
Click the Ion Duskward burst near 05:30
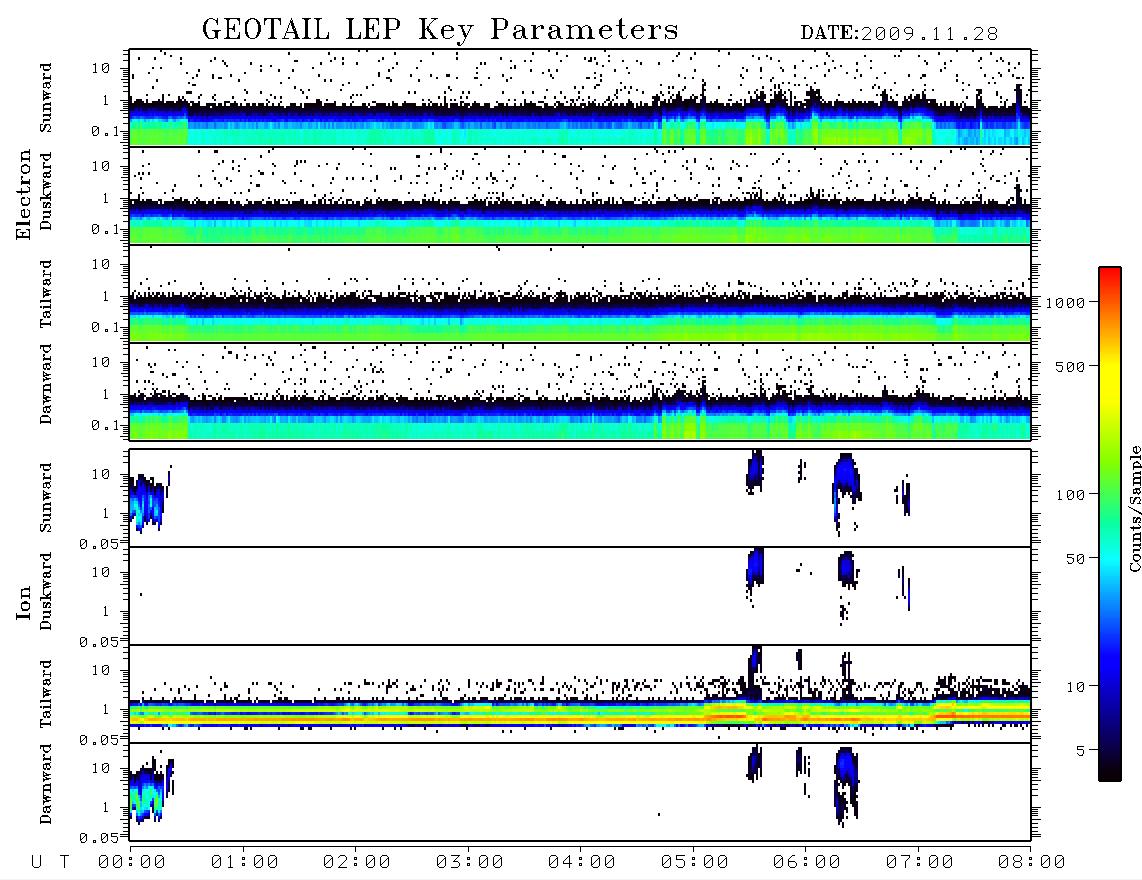pyautogui.click(x=755, y=569)
